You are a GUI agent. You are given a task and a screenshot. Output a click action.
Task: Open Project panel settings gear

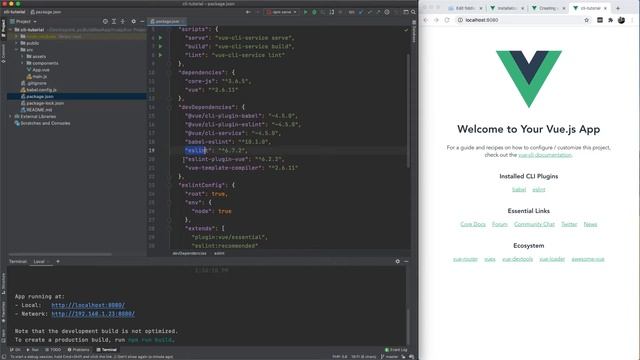click(x=133, y=21)
